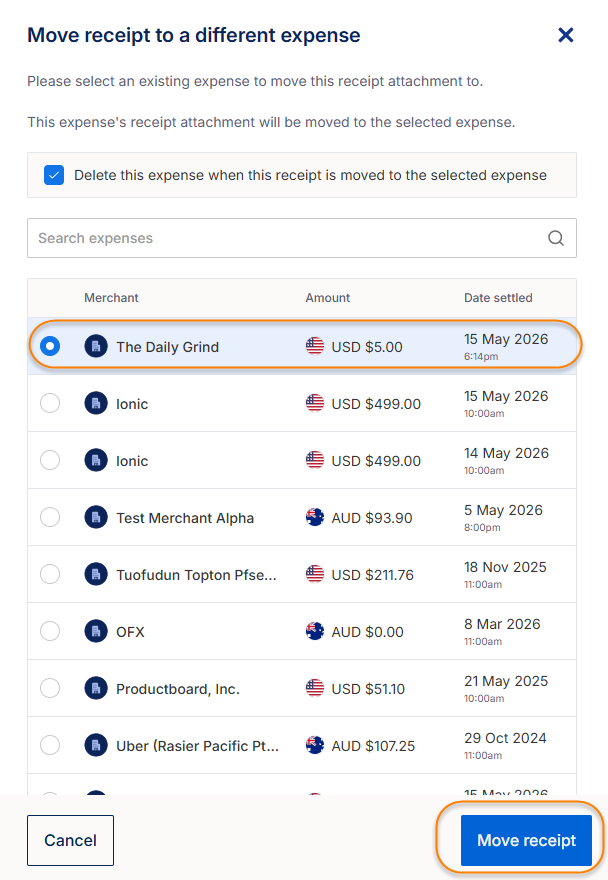
Task: Click Cancel button
Action: point(70,840)
